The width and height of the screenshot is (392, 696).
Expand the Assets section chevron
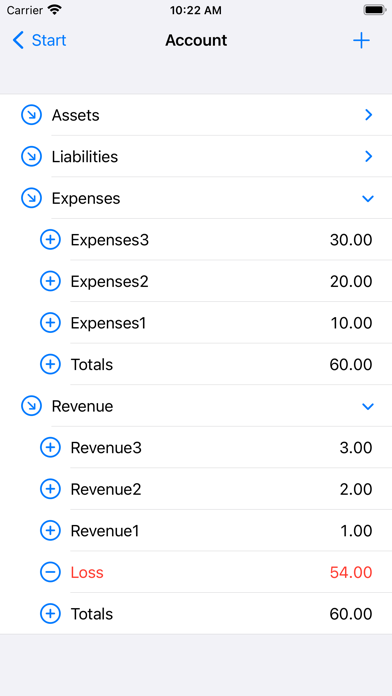(x=368, y=115)
